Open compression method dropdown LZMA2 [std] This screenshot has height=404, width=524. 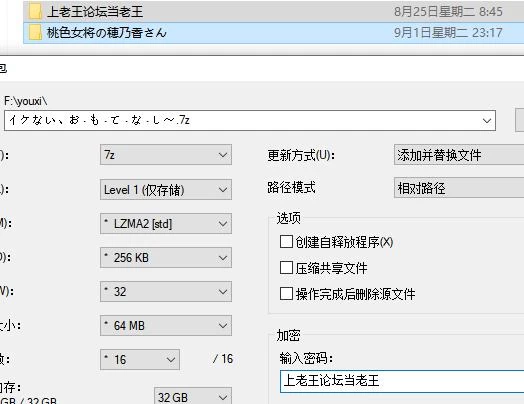[166, 224]
